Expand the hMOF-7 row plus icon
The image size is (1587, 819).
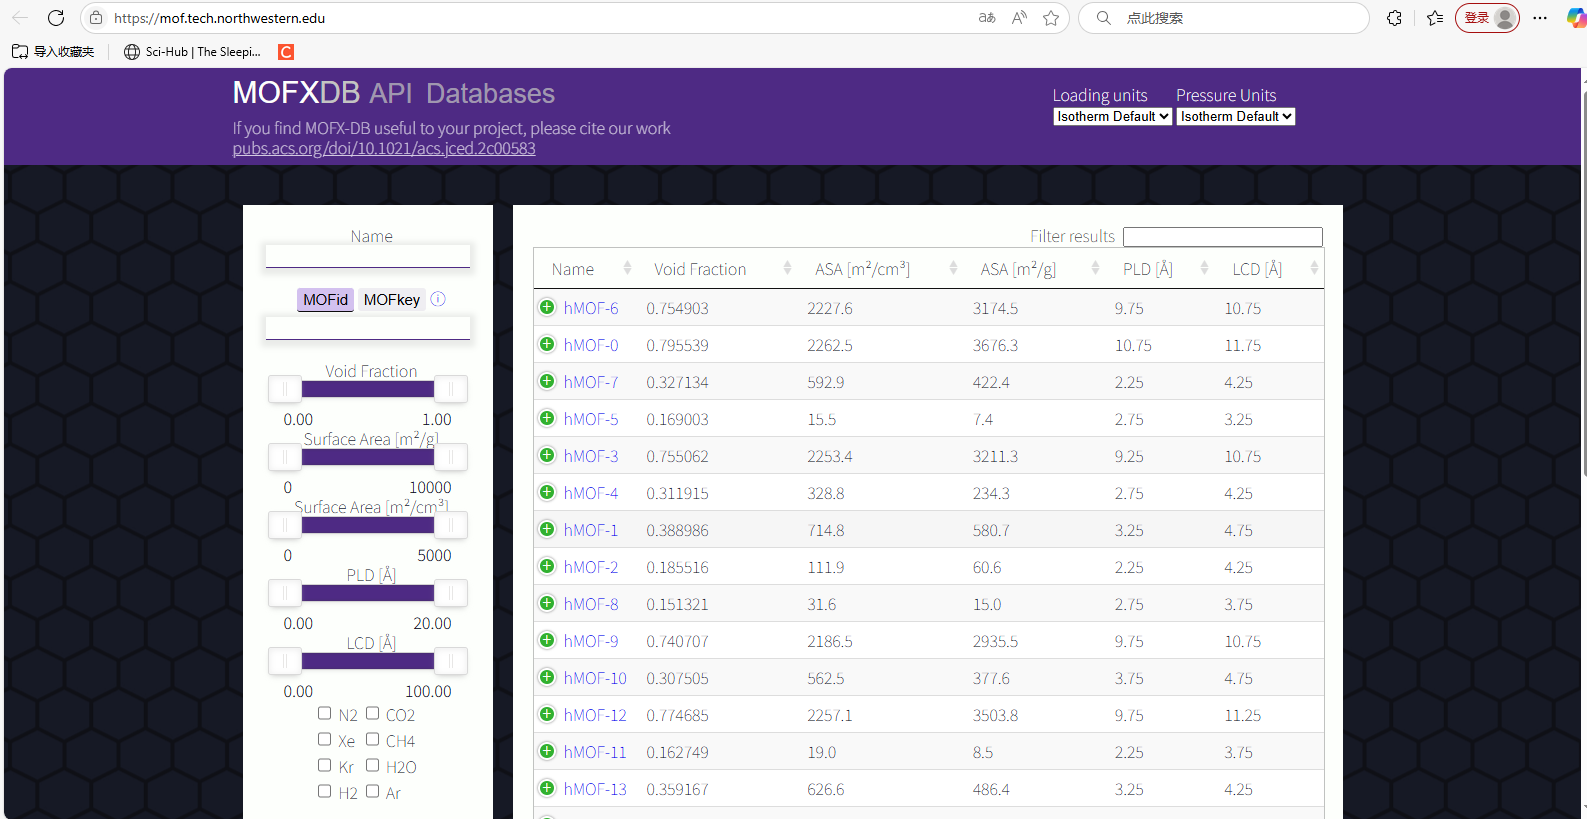[x=547, y=381]
